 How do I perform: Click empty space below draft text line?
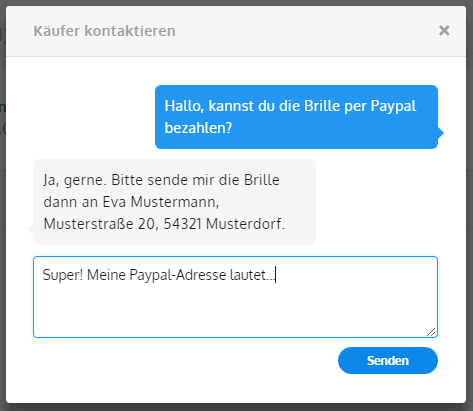click(x=233, y=310)
